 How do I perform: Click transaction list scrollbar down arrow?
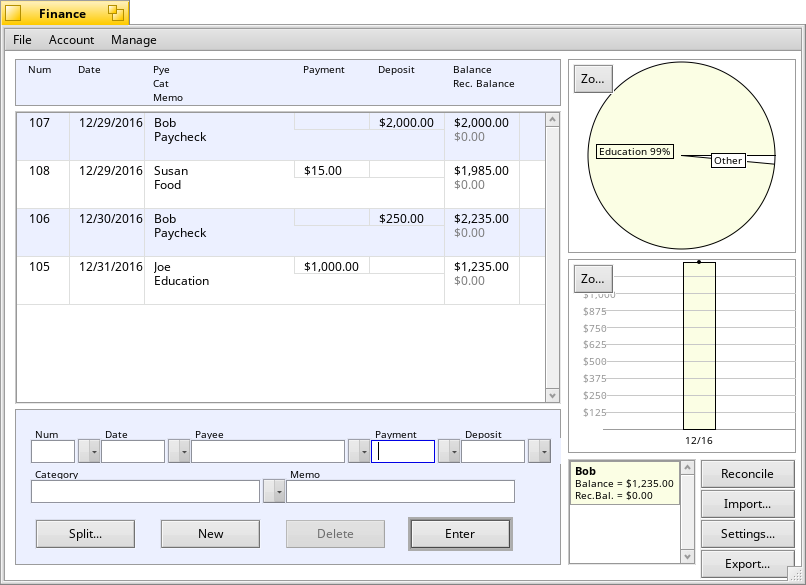(553, 395)
